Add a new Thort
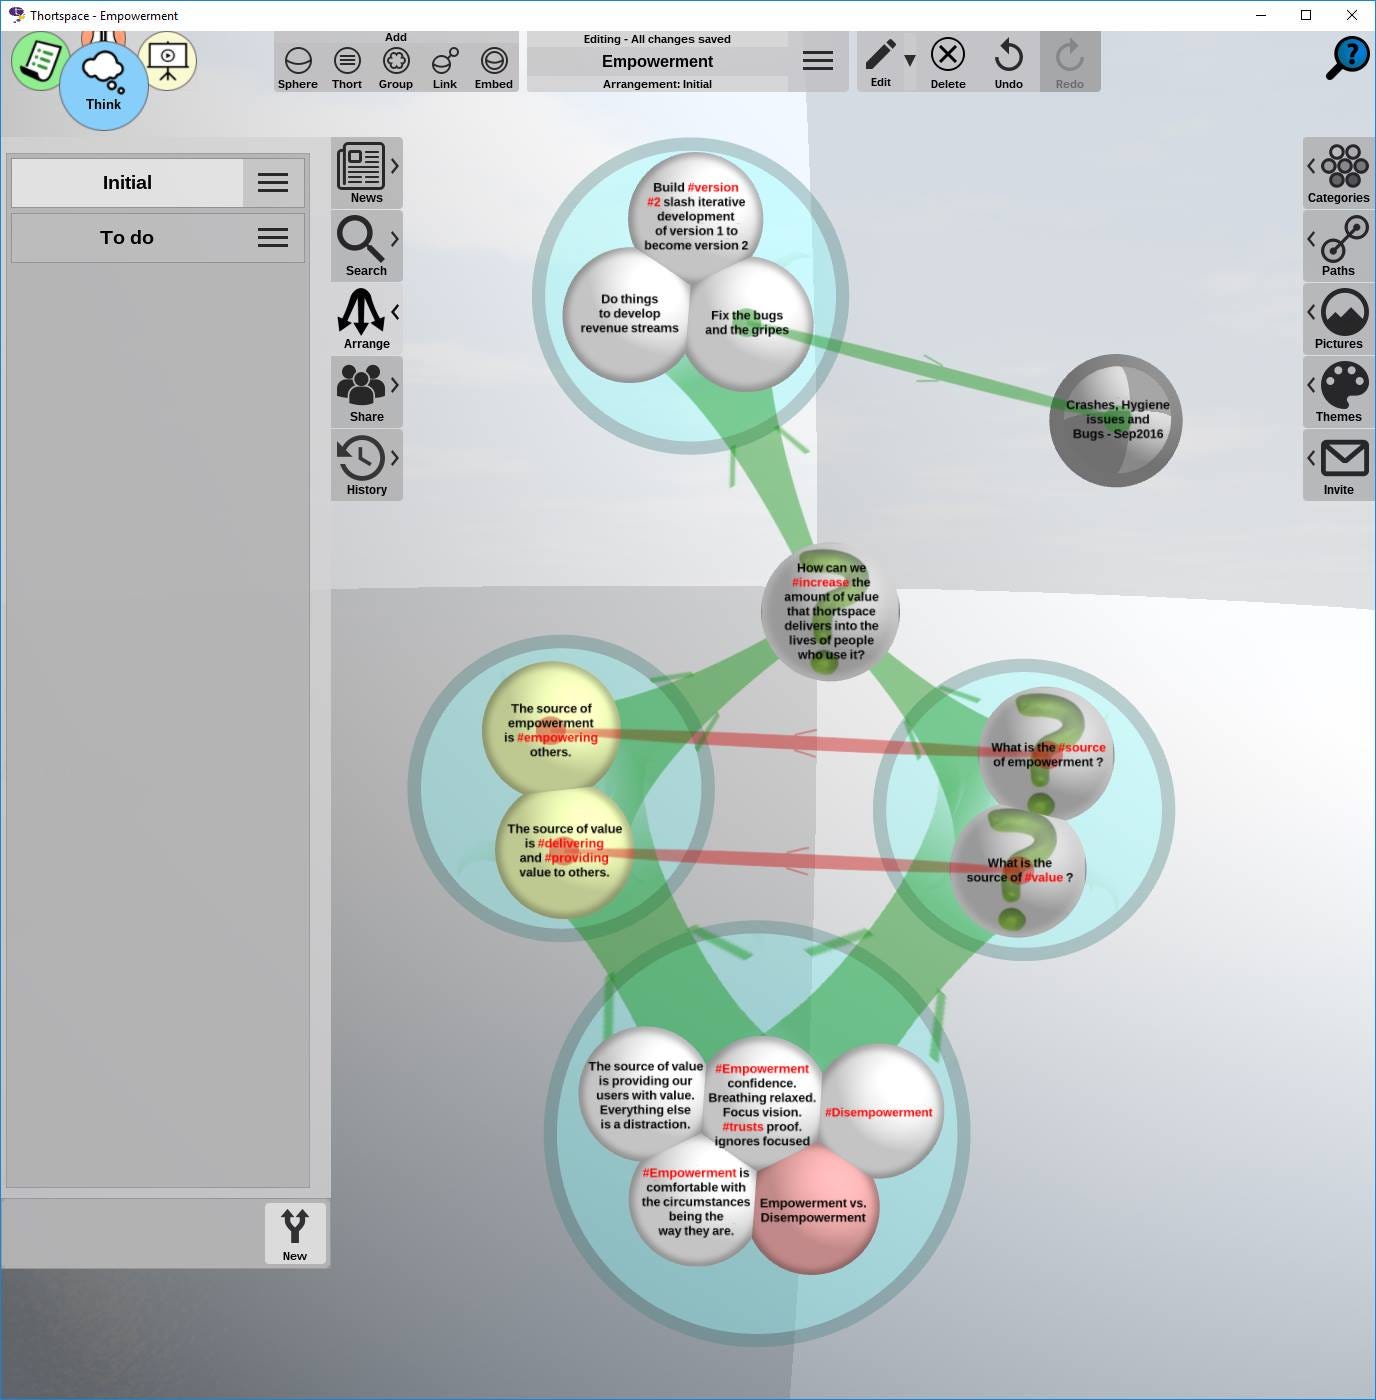 click(347, 68)
